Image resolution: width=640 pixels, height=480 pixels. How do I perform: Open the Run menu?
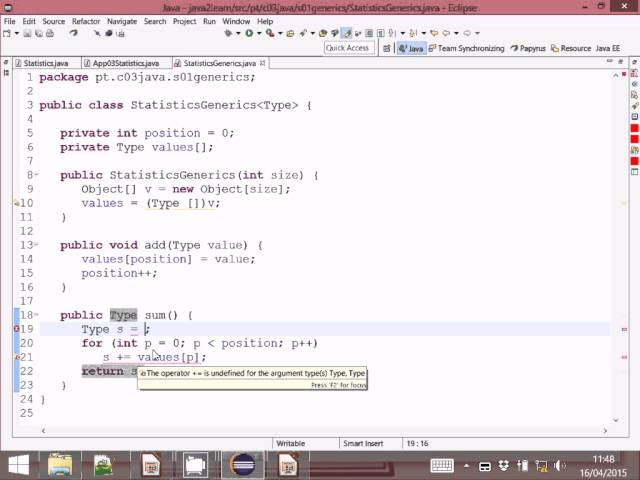pyautogui.click(x=209, y=21)
